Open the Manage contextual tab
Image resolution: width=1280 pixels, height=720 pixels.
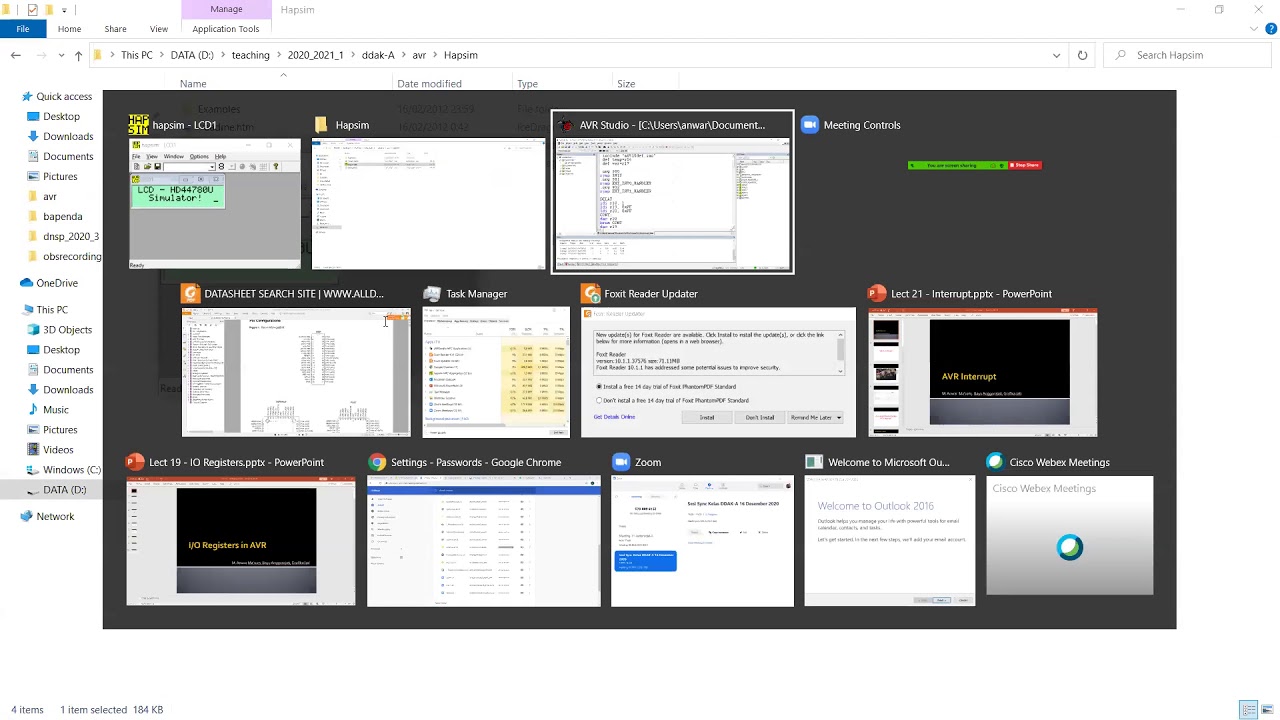tap(226, 9)
